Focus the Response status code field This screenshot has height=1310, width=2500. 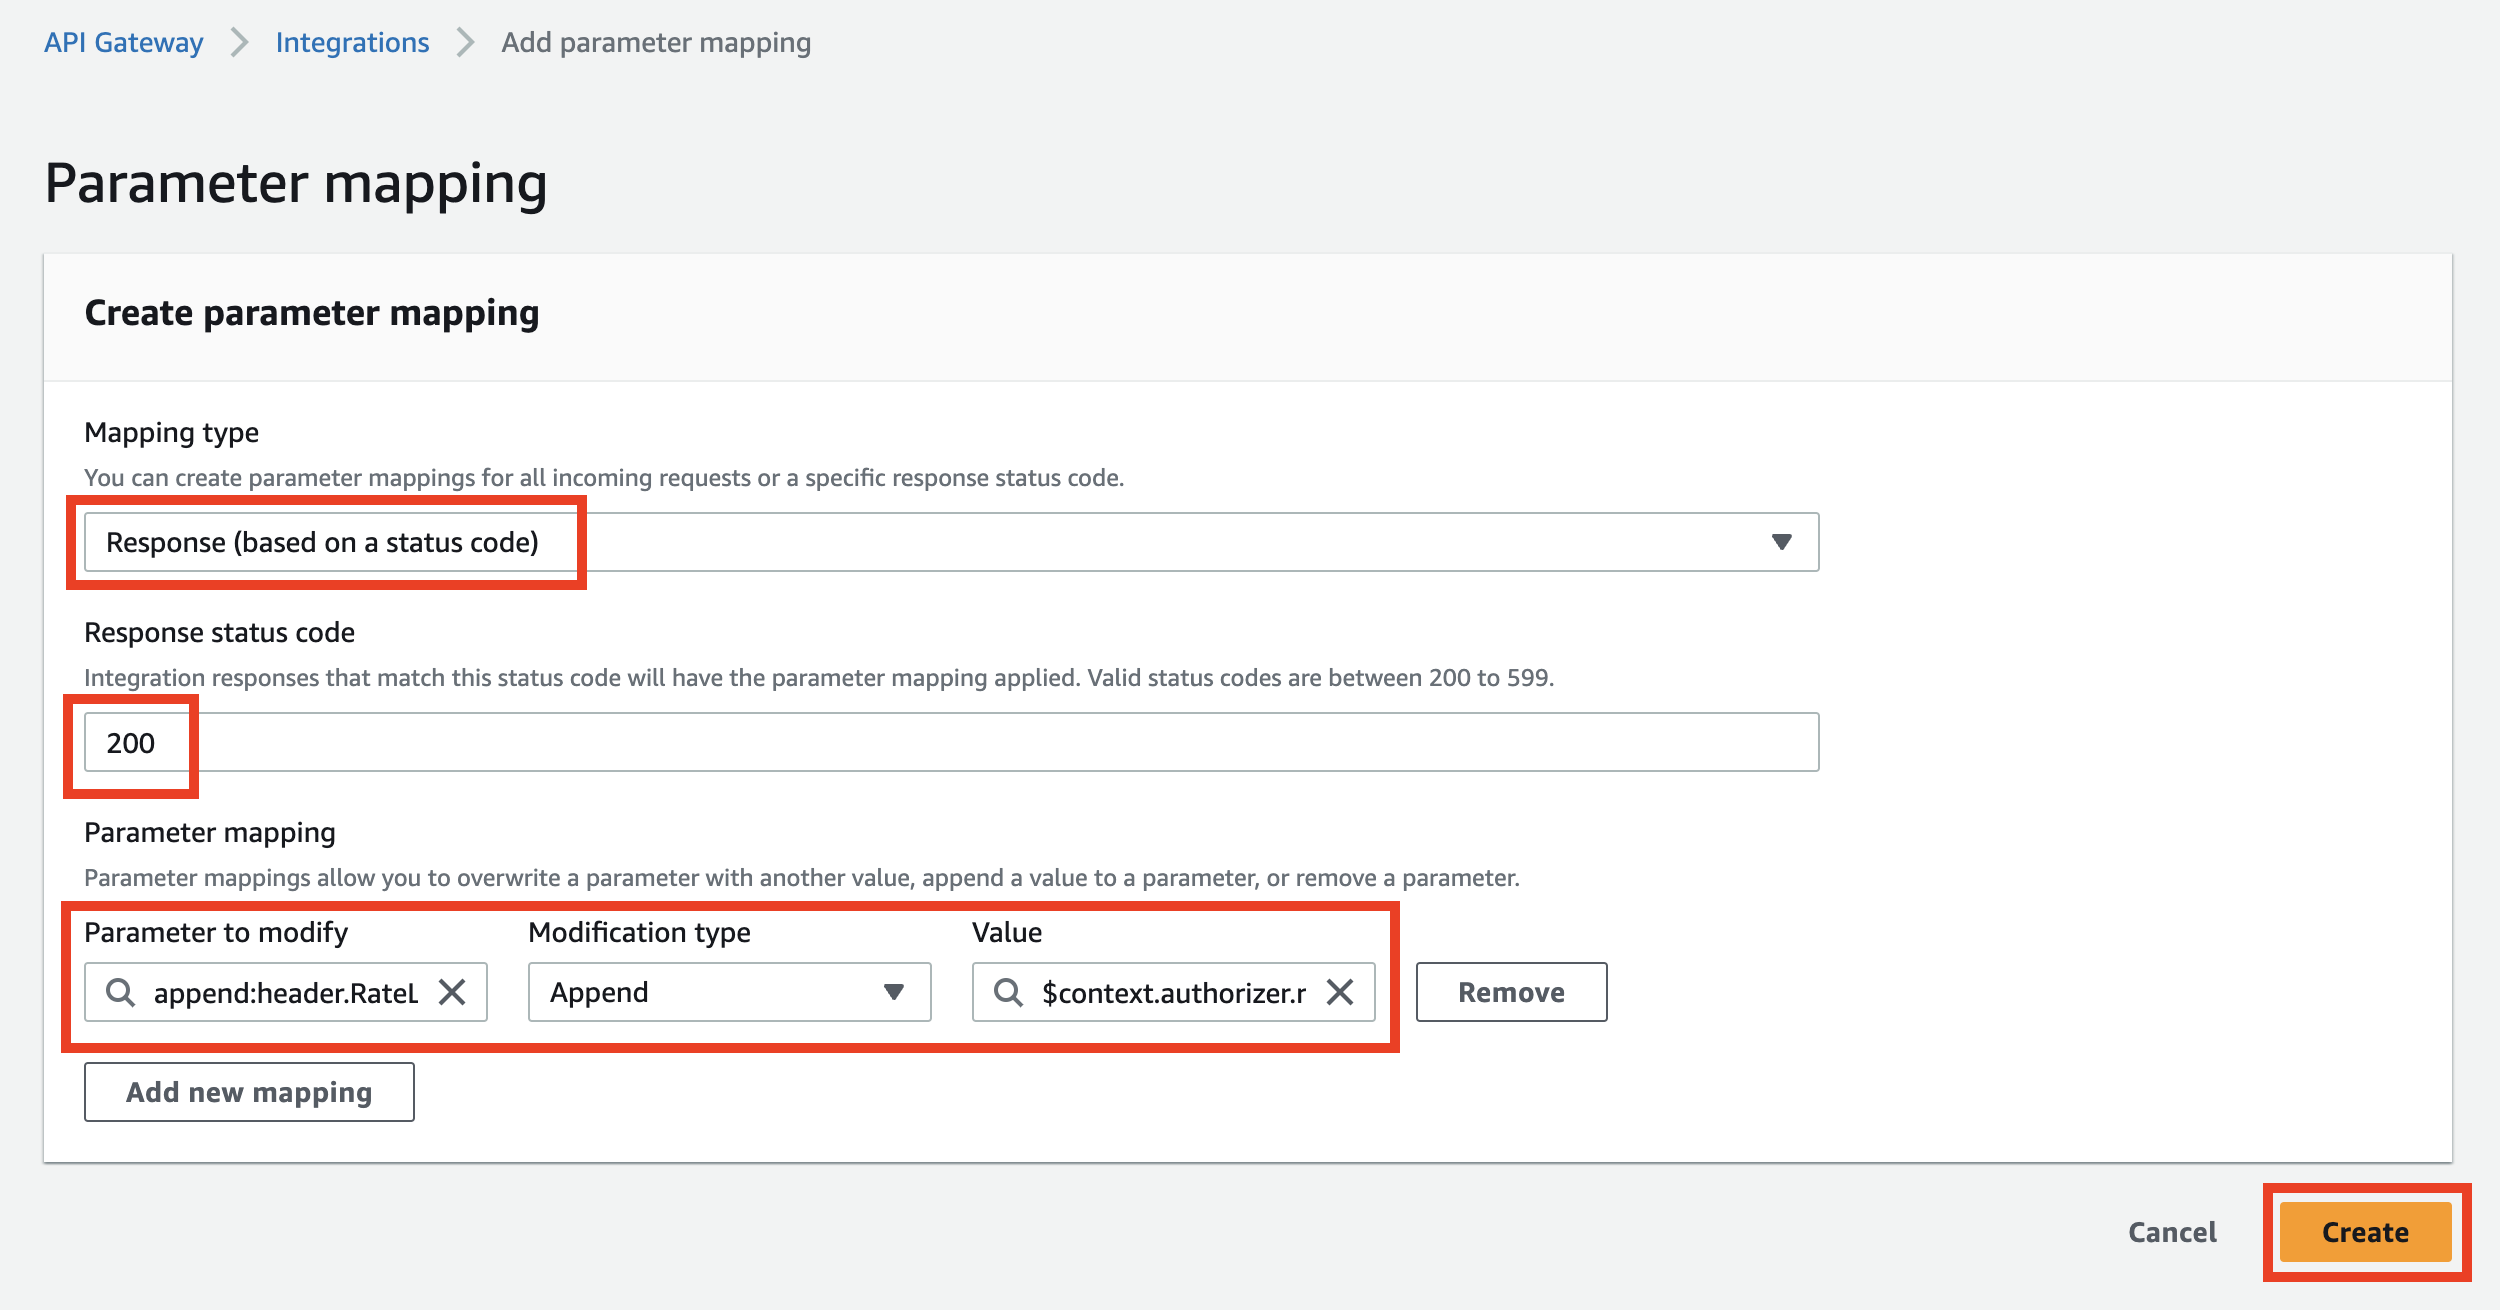click(x=950, y=742)
